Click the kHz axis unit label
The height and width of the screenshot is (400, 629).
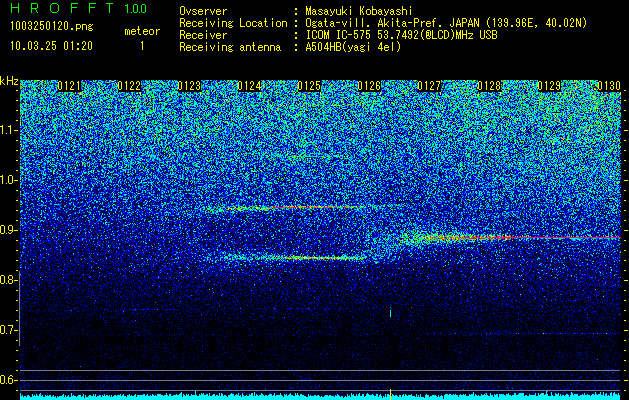pos(9,81)
